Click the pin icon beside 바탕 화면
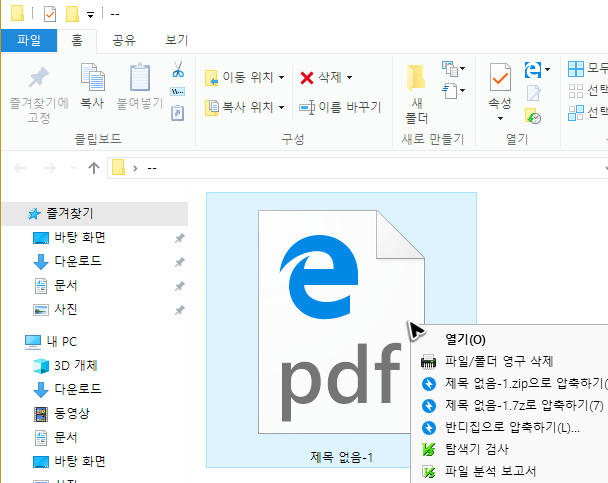Viewport: 608px width, 483px height. (180, 238)
